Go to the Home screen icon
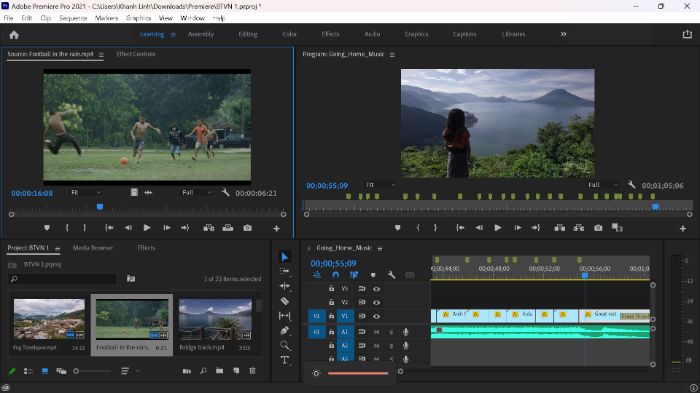Image resolution: width=700 pixels, height=393 pixels. click(14, 35)
